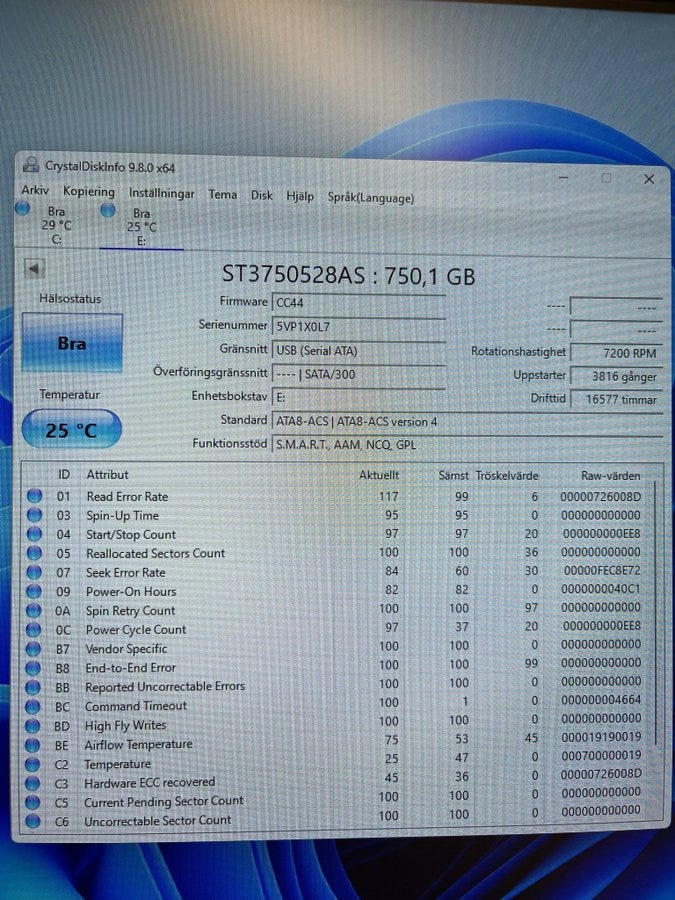
Task: Click the status icon for Command Timeout
Action: pyautogui.click(x=33, y=706)
